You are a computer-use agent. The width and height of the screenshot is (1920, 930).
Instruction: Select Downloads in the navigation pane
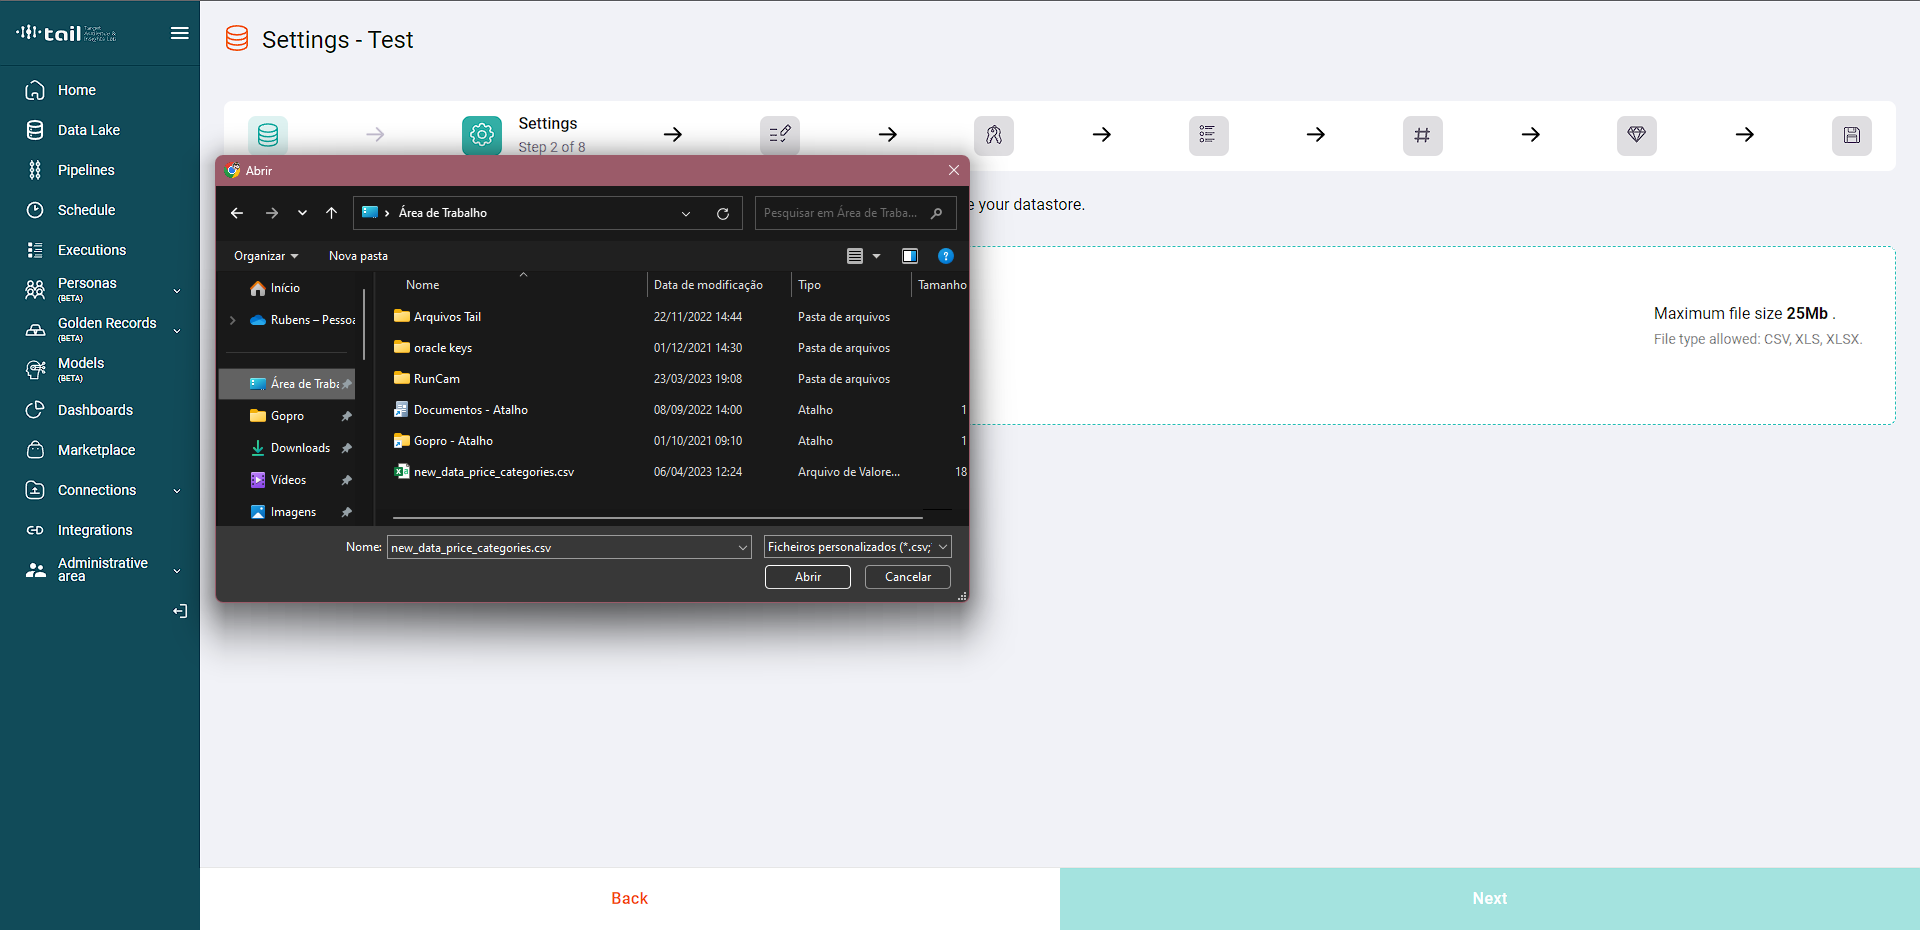tap(300, 448)
